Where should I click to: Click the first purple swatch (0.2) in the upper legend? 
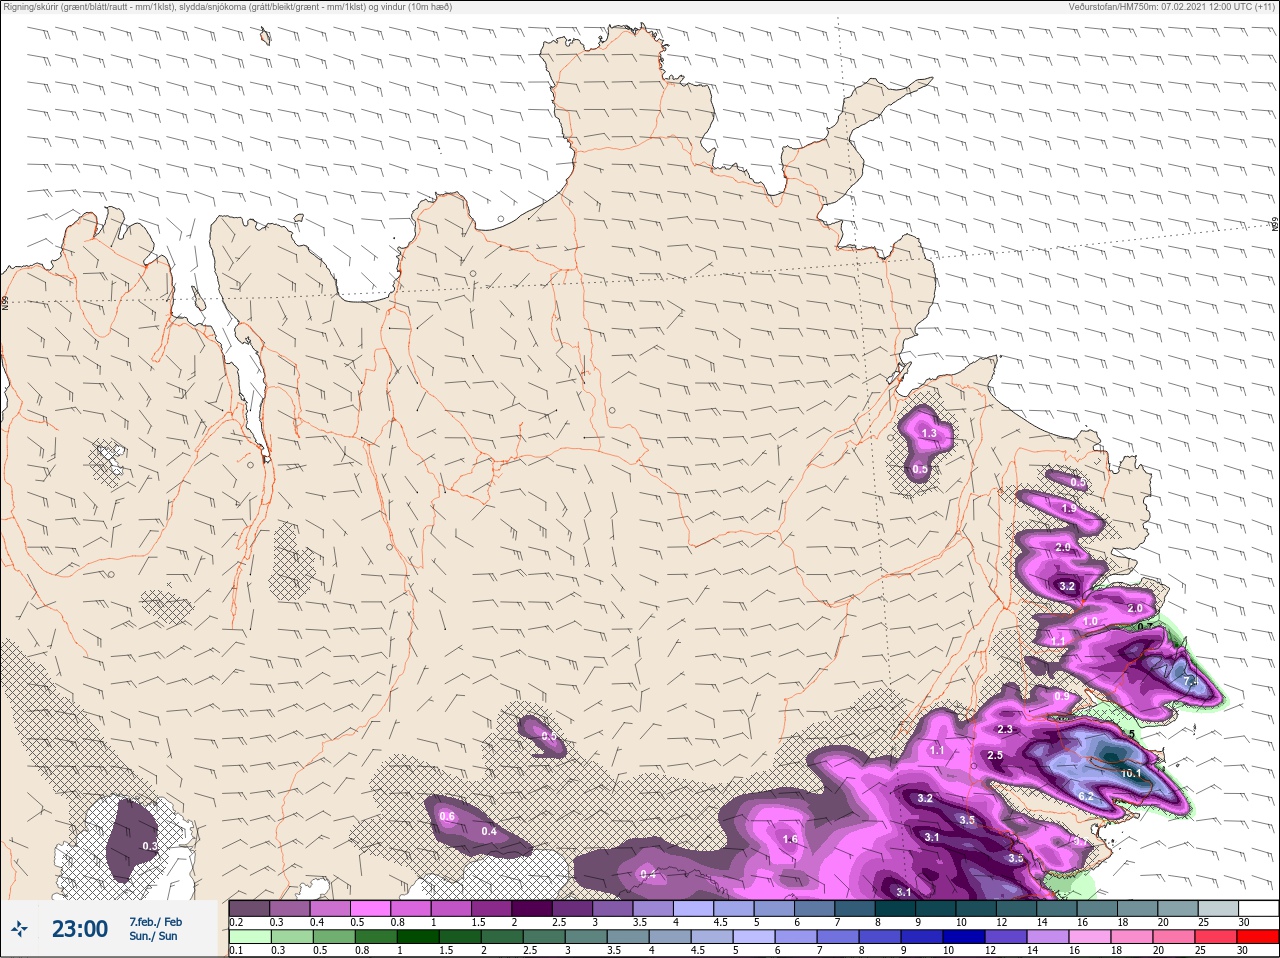249,908
